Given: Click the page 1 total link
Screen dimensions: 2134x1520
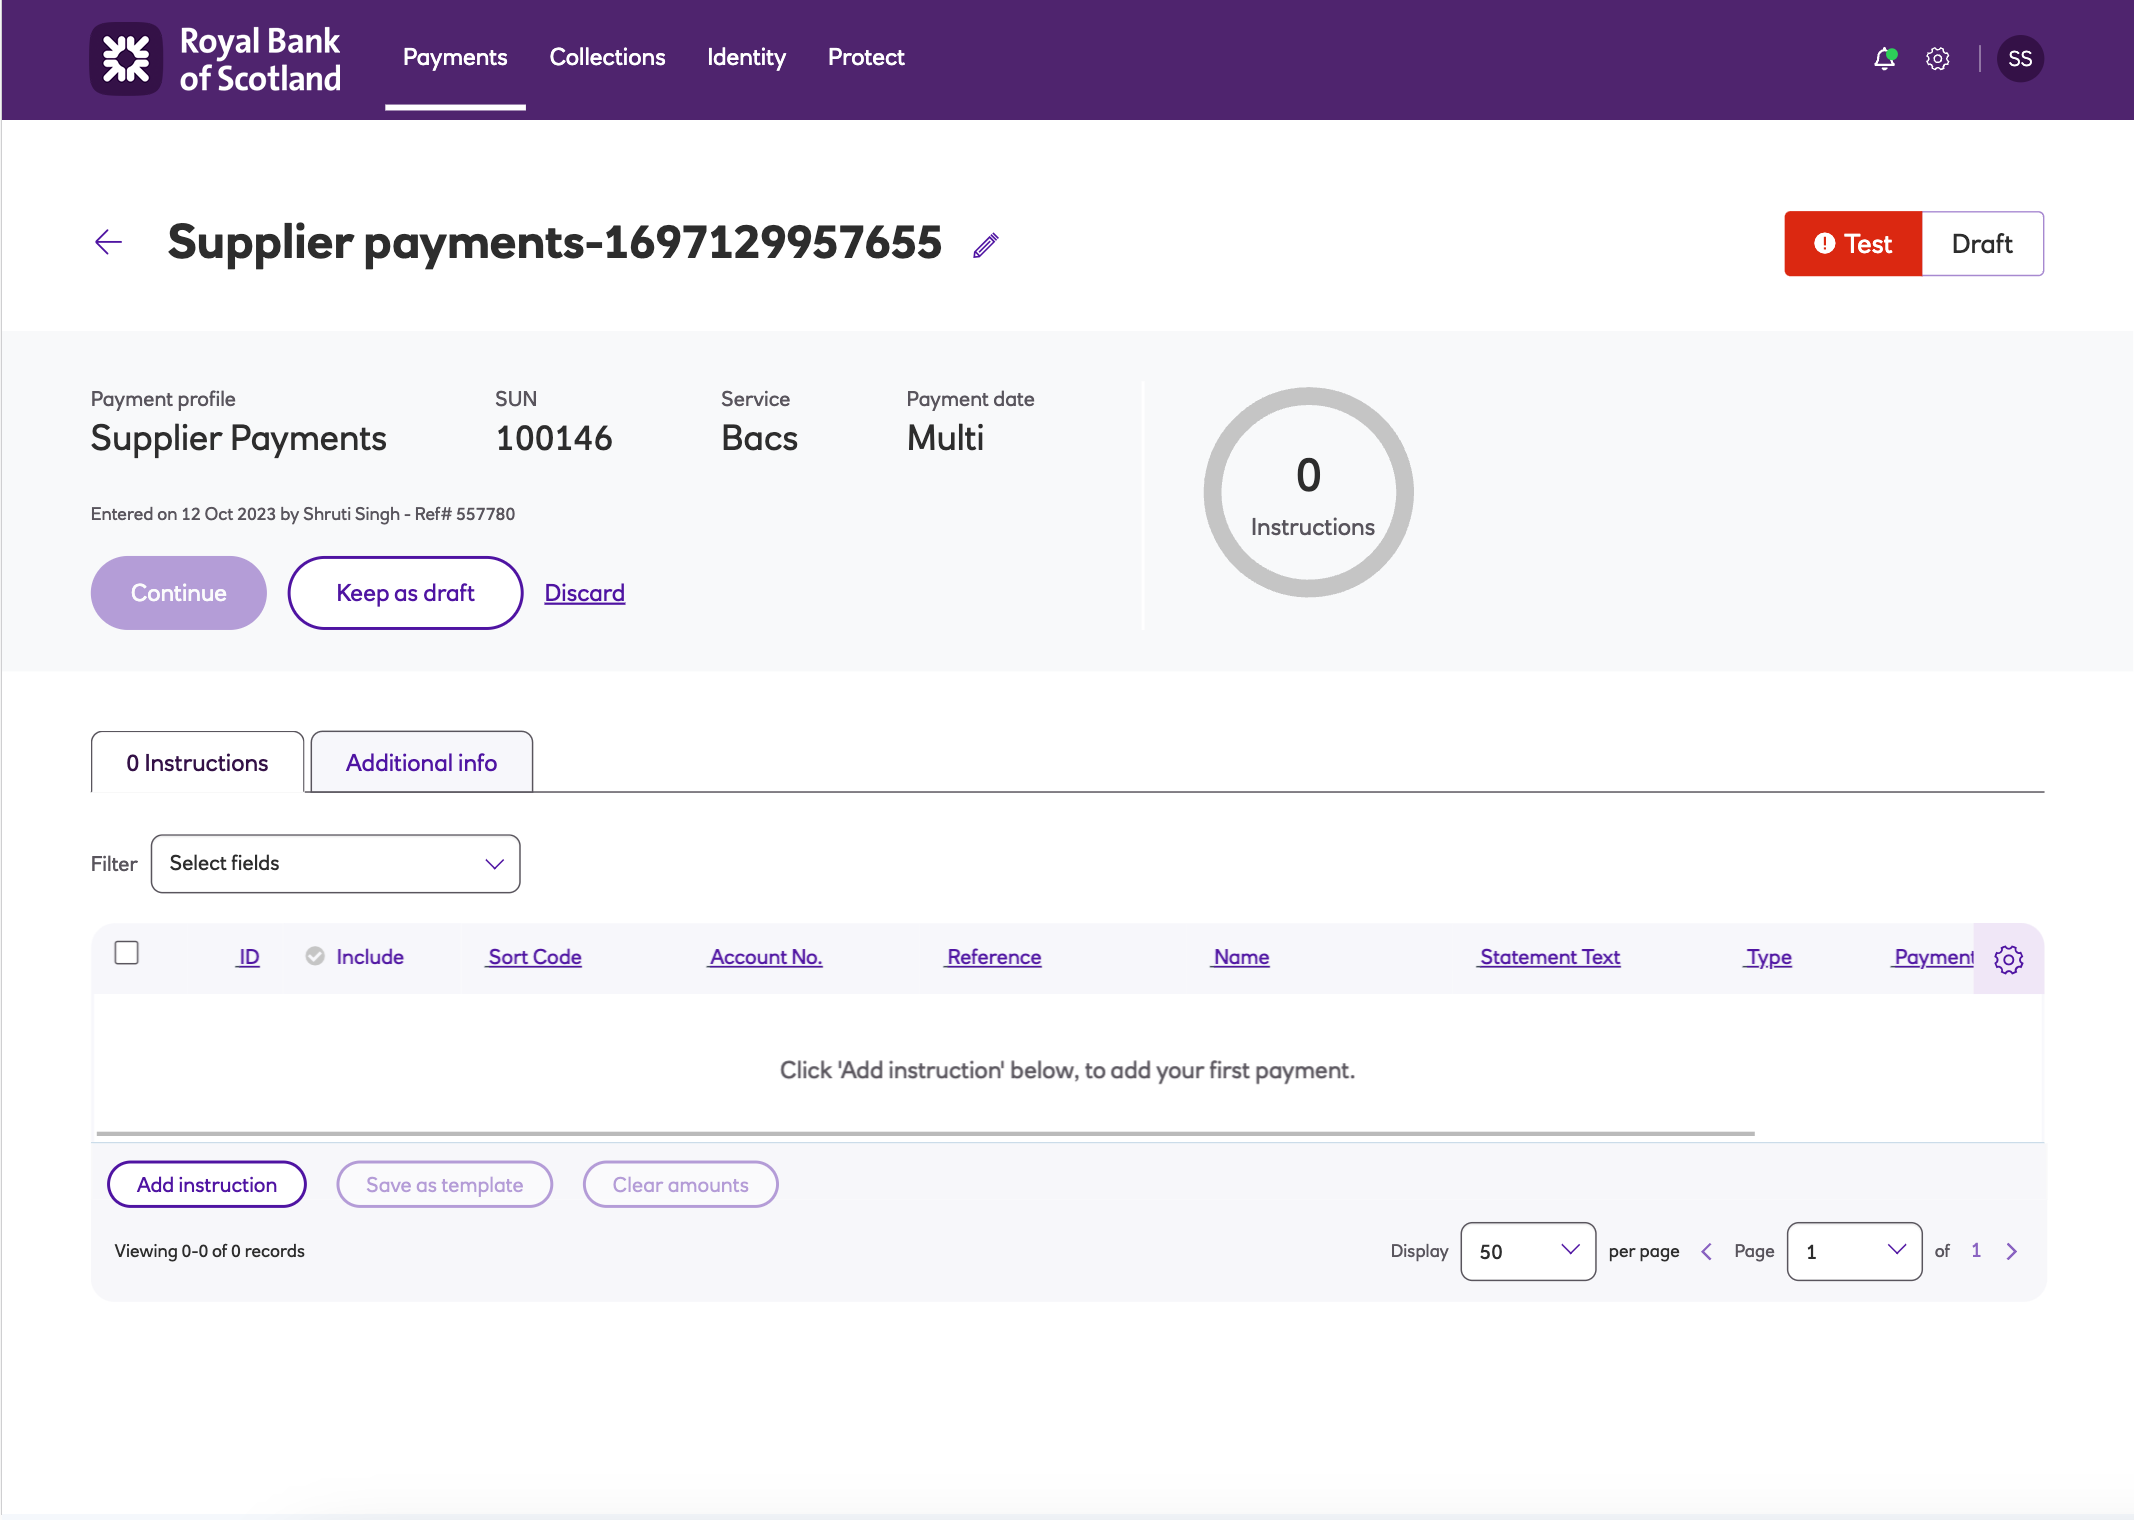Looking at the screenshot, I should 1976,1251.
